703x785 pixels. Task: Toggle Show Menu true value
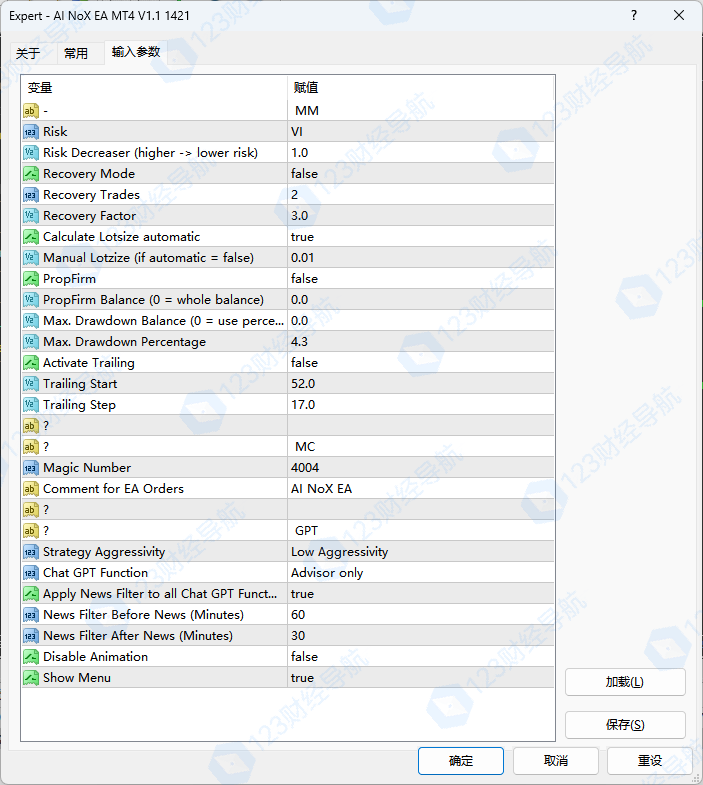coord(421,678)
